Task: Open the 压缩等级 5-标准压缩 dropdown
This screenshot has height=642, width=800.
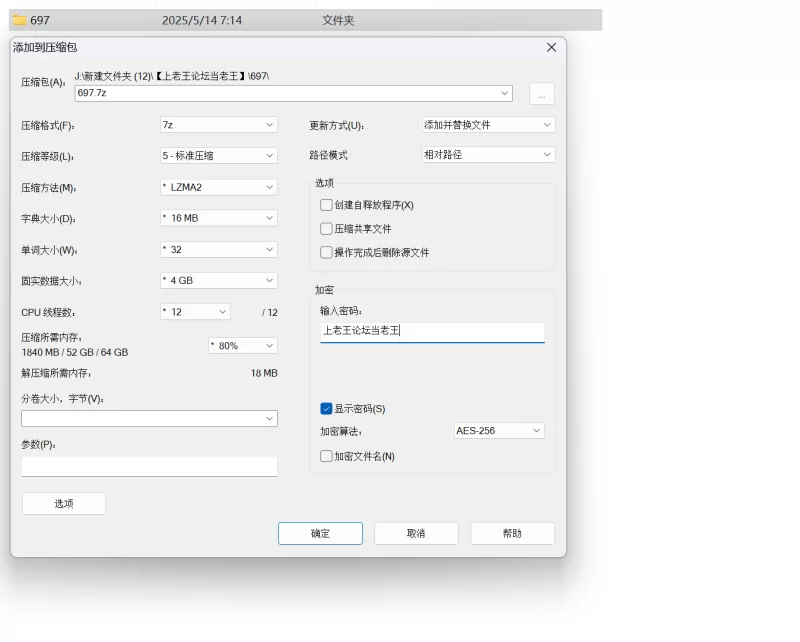Action: 218,156
